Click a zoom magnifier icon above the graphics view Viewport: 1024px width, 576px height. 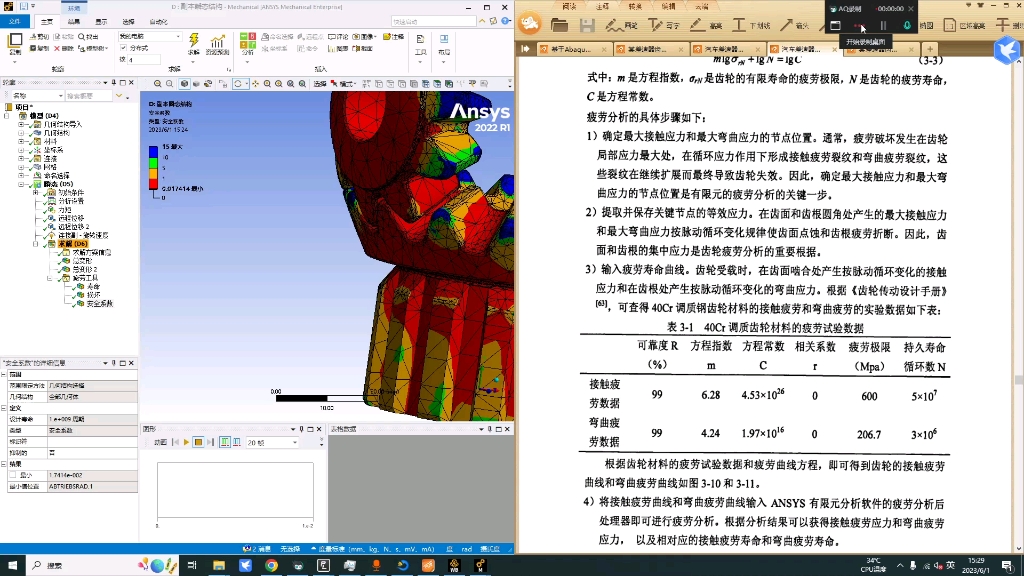pyautogui.click(x=158, y=85)
